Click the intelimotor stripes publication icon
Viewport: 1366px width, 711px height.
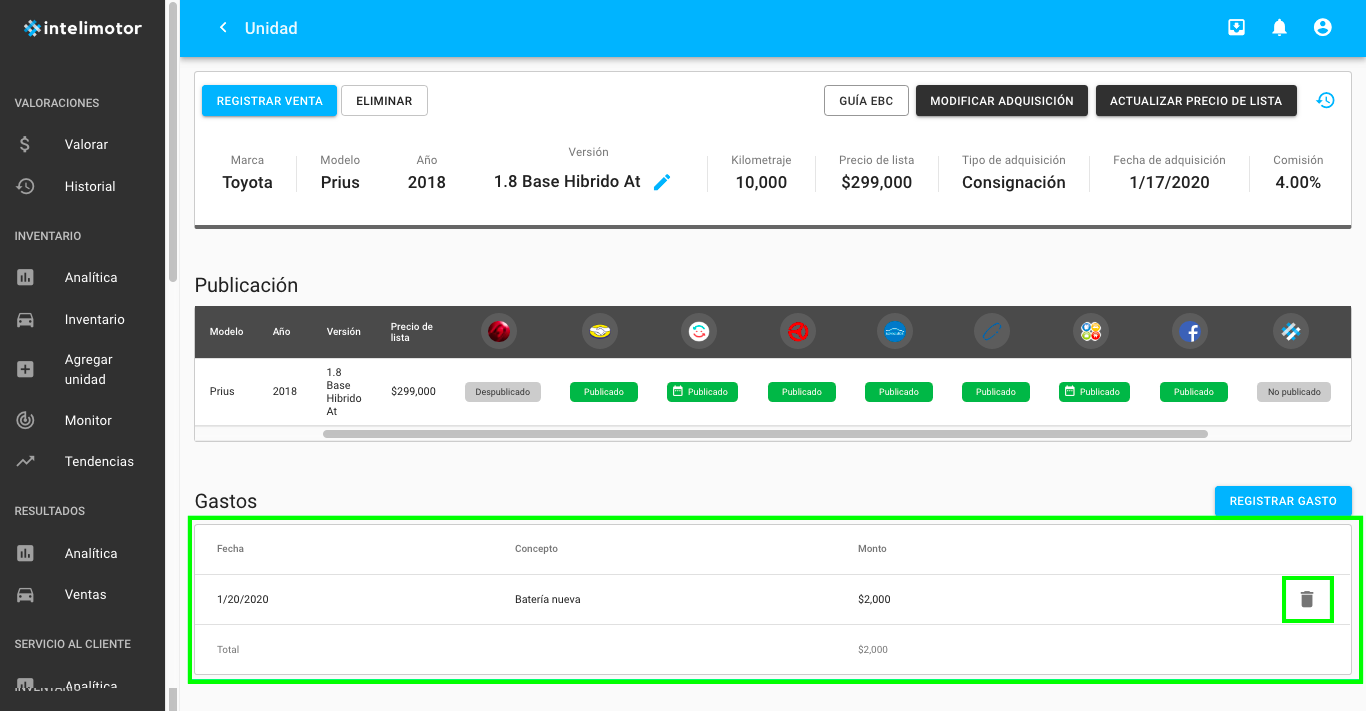pyautogui.click(x=1291, y=331)
